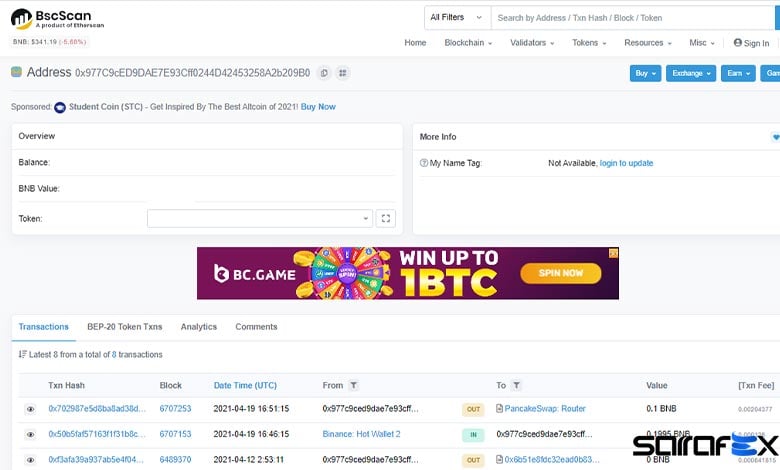Open the Exchange dropdown button

tap(691, 73)
